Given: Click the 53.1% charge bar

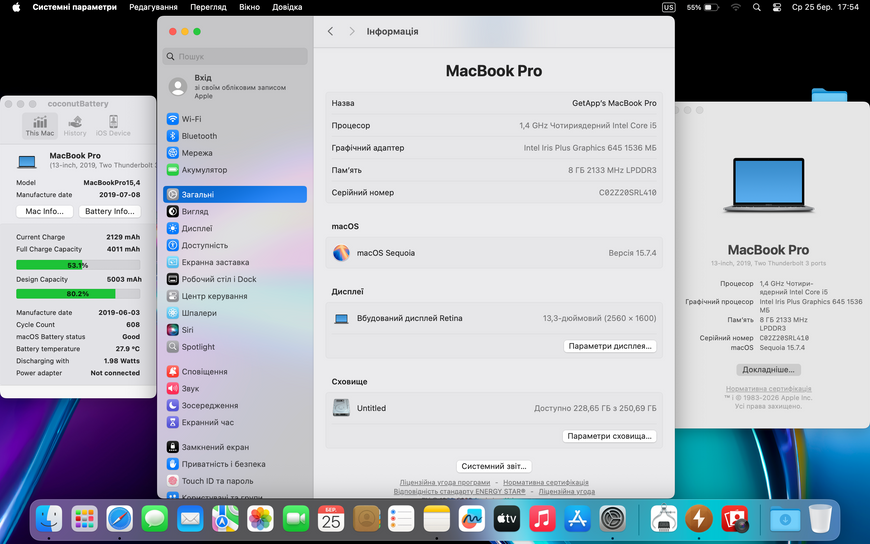Looking at the screenshot, I should click(78, 265).
